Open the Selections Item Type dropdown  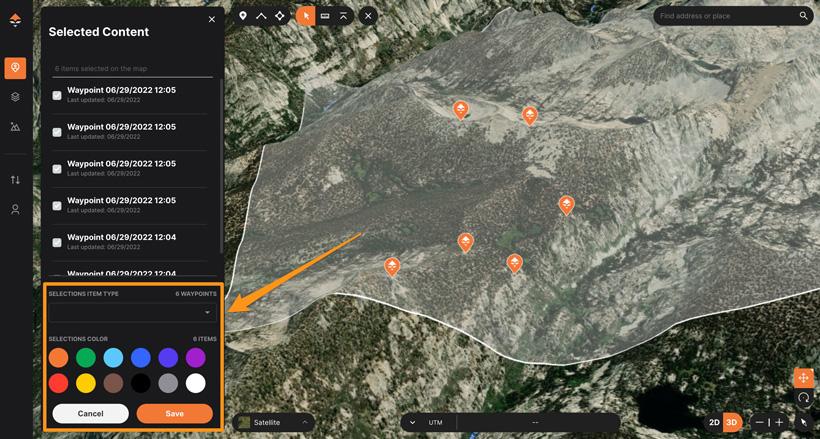click(x=132, y=312)
